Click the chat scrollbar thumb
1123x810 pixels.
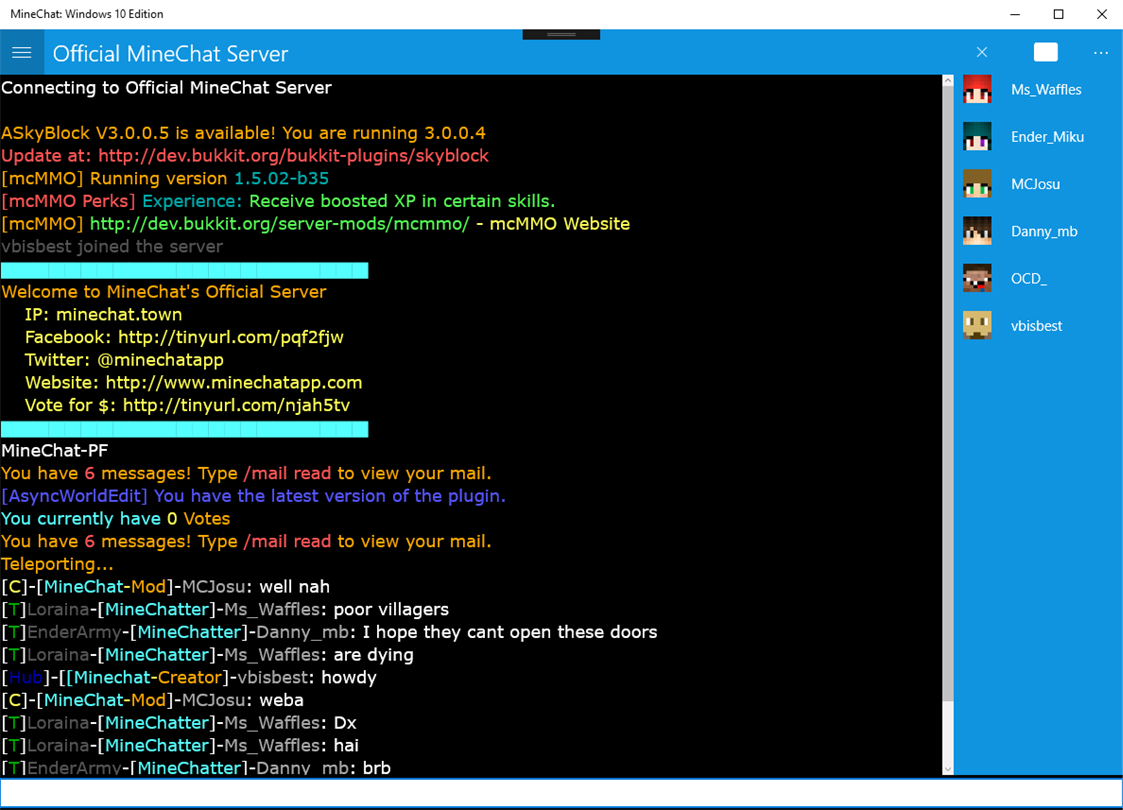click(x=948, y=394)
